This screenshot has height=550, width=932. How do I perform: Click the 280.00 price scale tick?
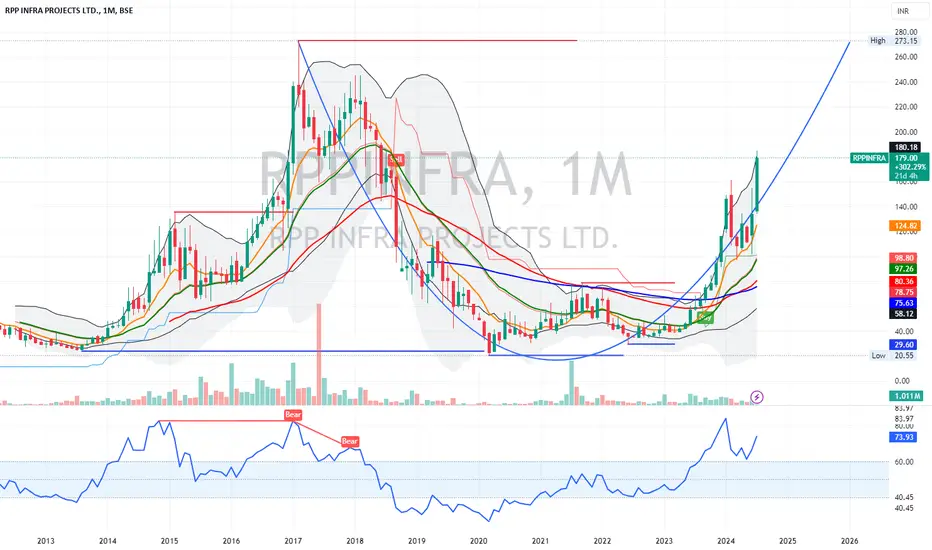click(906, 32)
